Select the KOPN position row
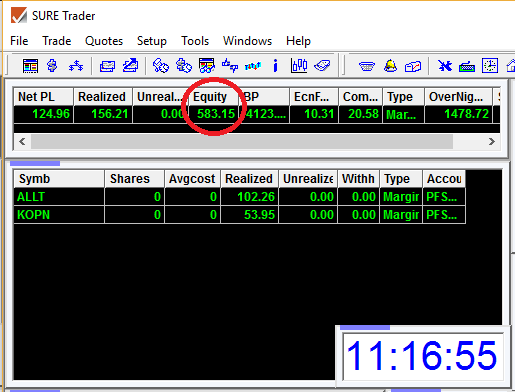 [239, 215]
